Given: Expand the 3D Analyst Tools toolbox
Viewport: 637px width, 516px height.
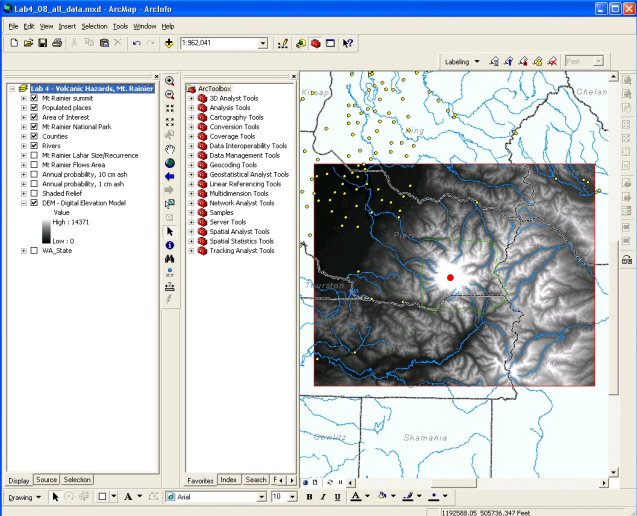Looking at the screenshot, I should coord(191,98).
